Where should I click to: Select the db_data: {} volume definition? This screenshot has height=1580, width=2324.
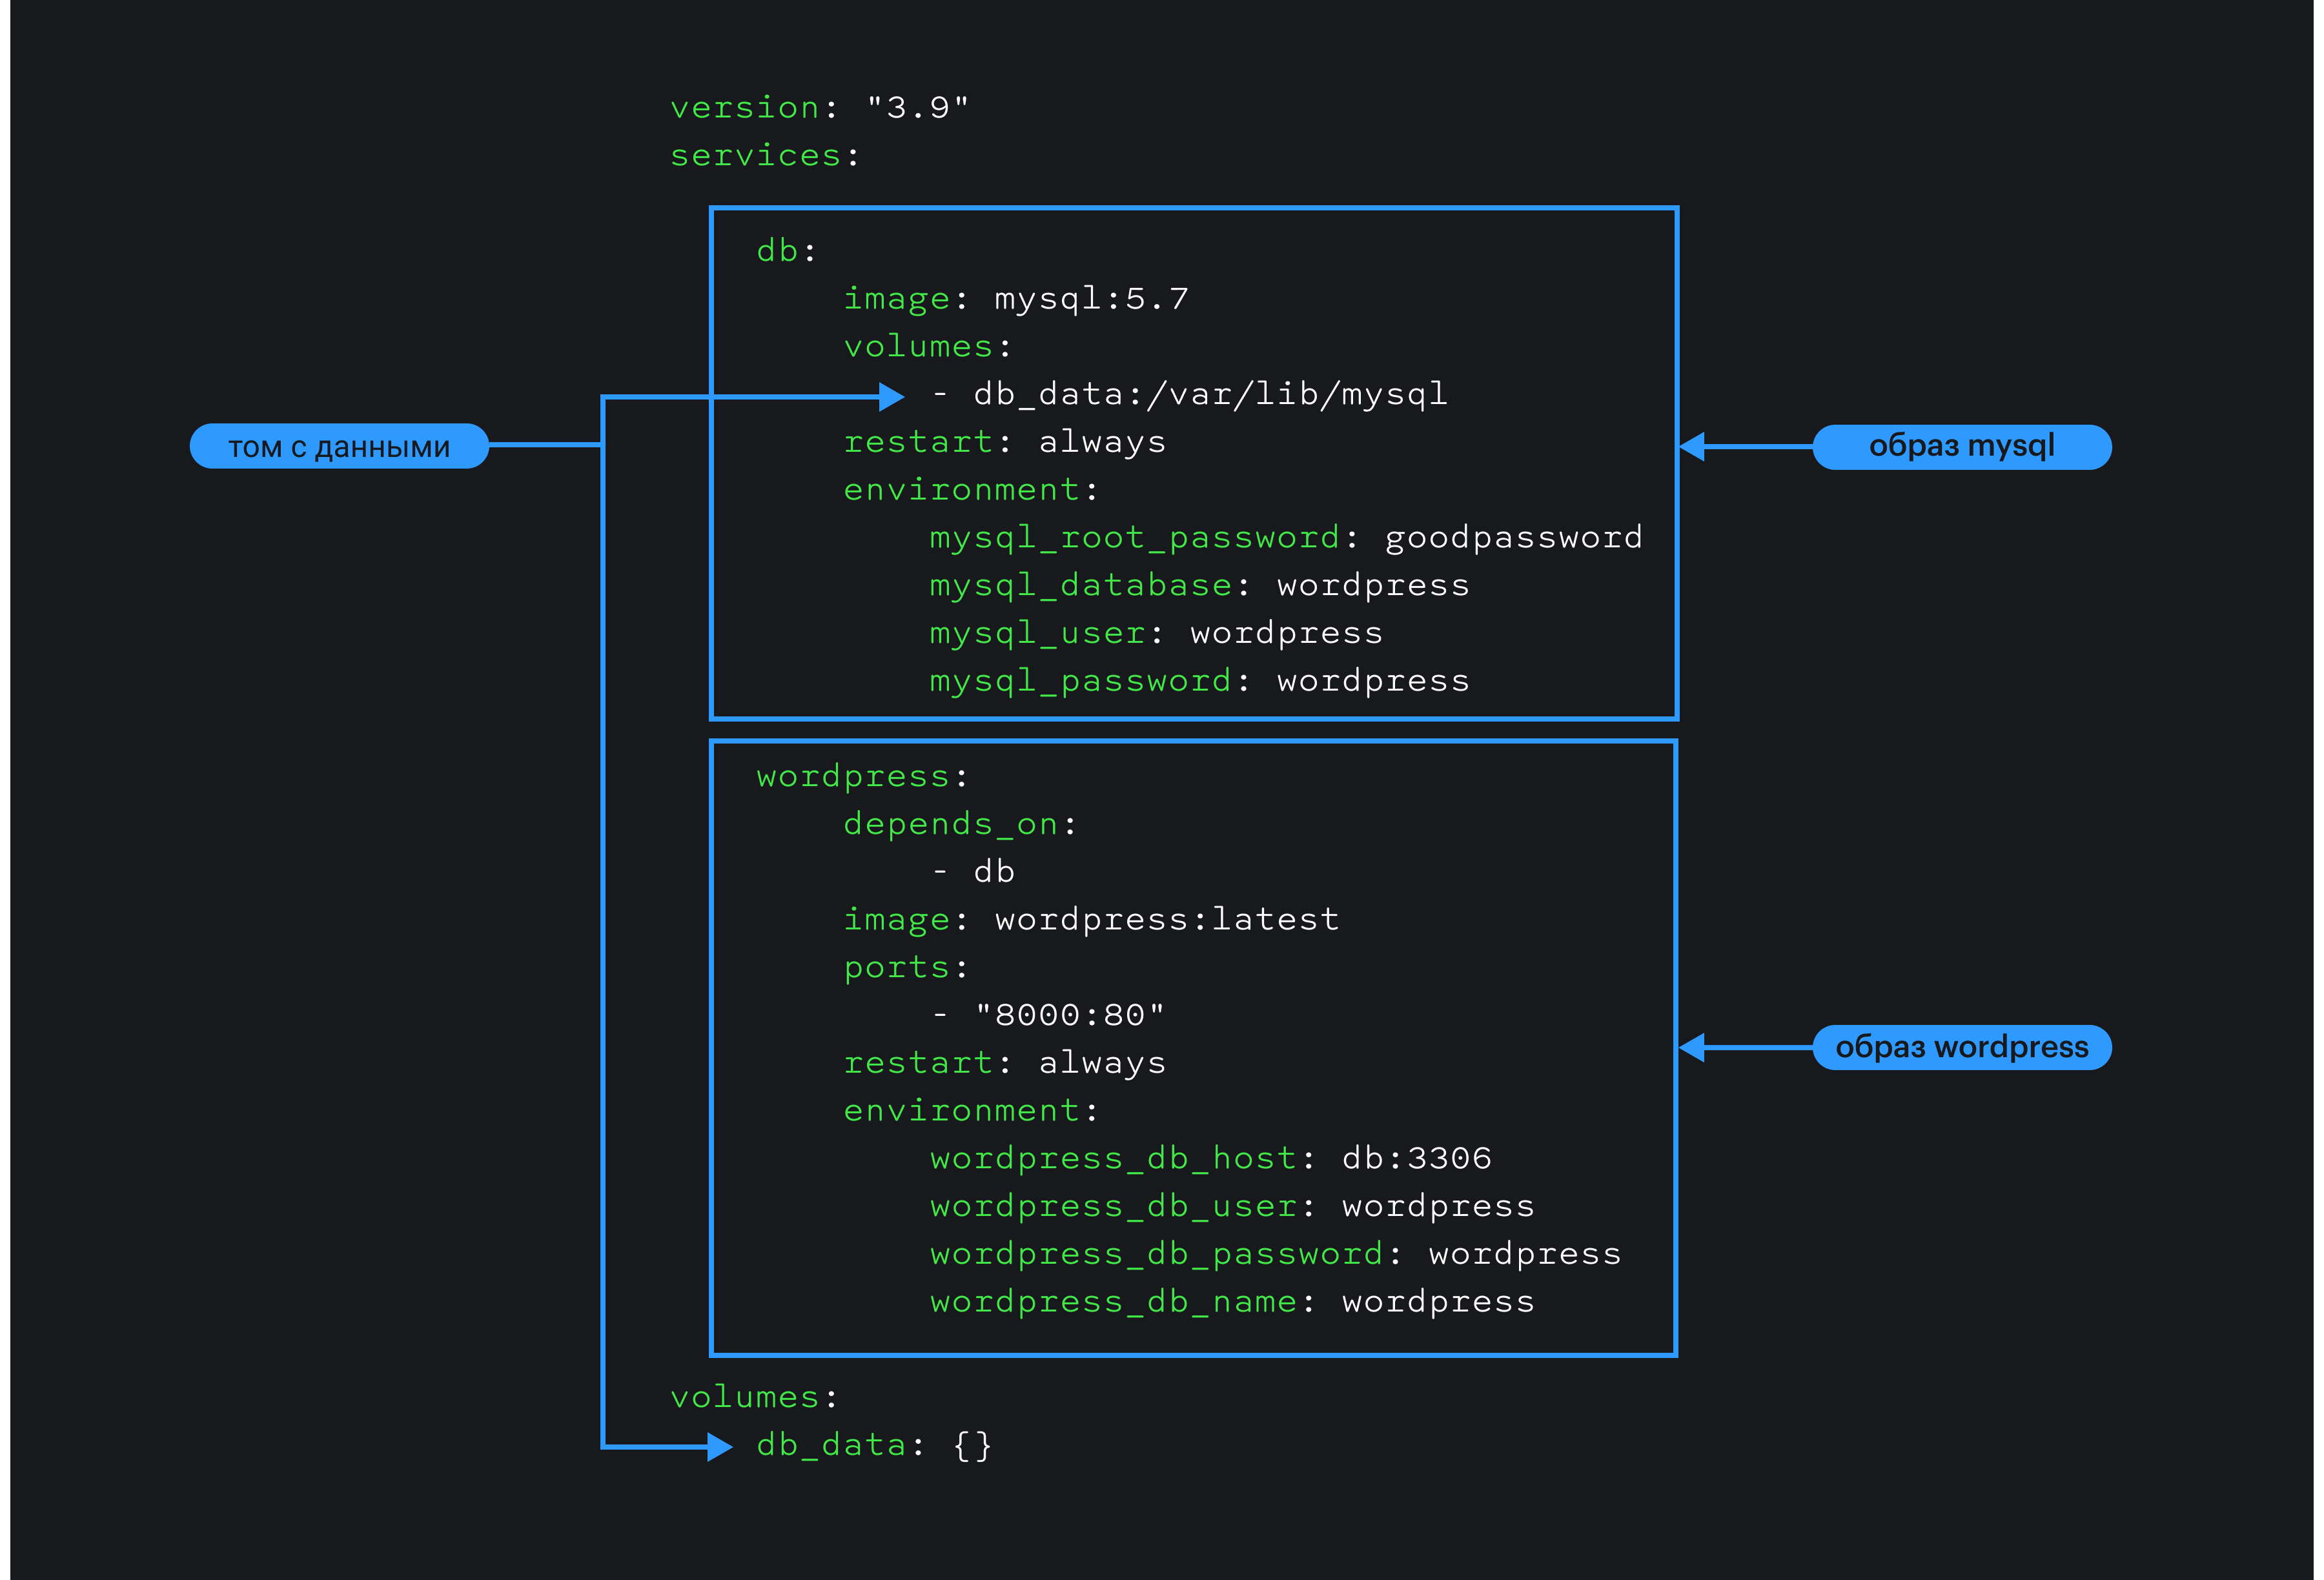874,1445
